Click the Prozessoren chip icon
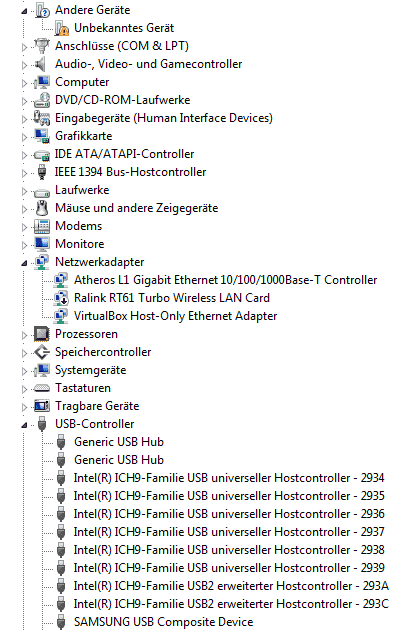The width and height of the screenshot is (399, 631). pos(42,334)
